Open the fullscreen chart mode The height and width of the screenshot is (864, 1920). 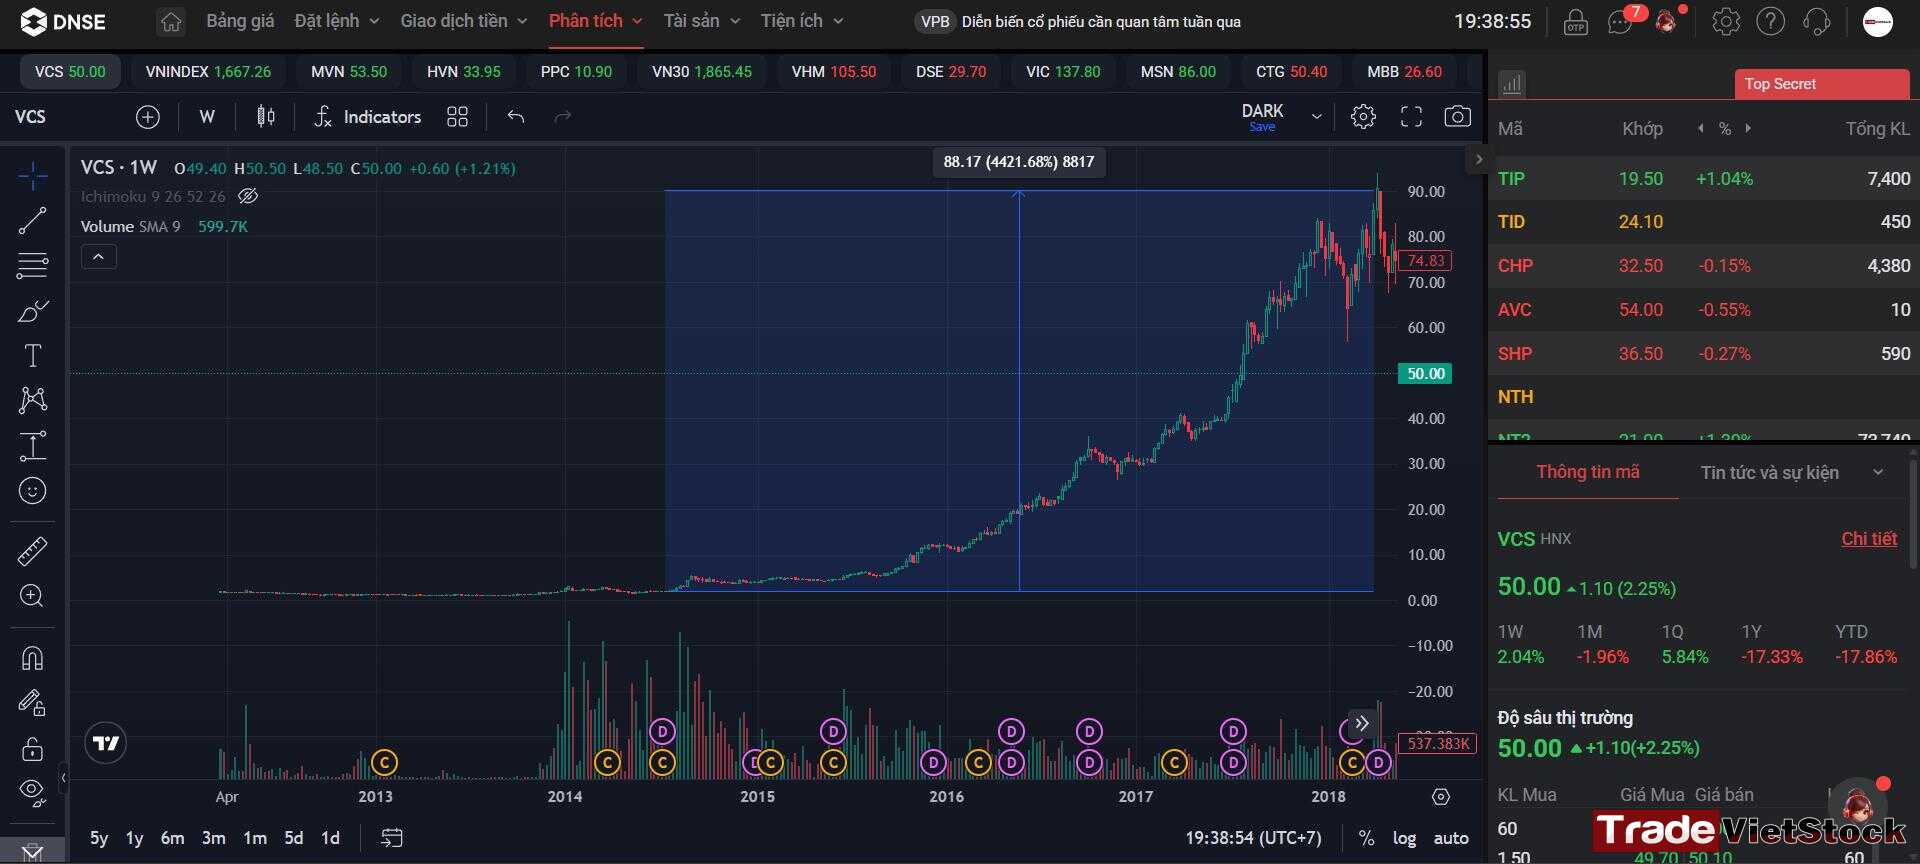pos(1411,117)
